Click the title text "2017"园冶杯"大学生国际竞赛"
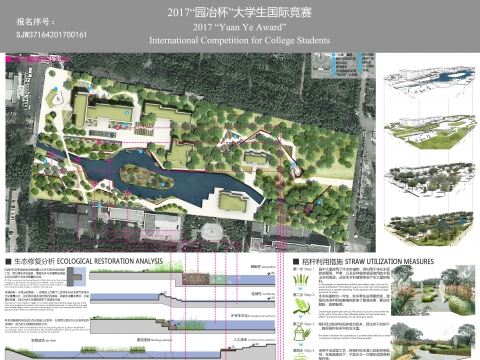Screen dimensions: 480x360 click(239, 13)
